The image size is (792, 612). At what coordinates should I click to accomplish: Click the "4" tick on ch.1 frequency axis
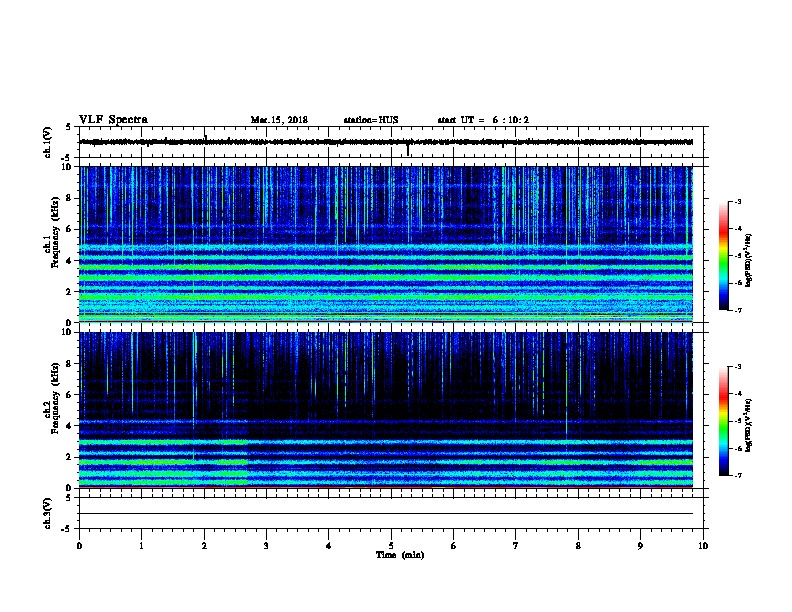click(x=70, y=261)
